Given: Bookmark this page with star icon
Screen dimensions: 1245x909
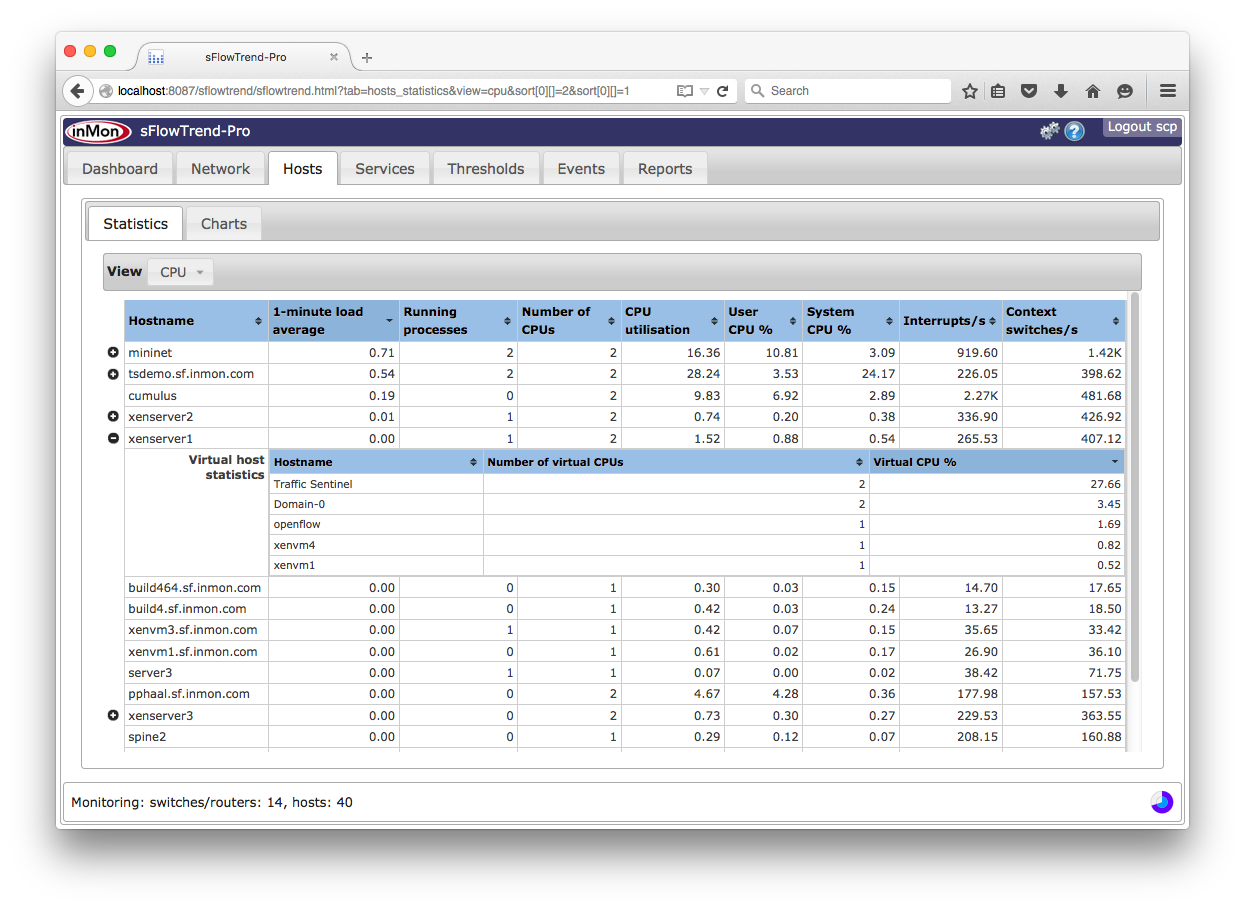Looking at the screenshot, I should tap(969, 91).
